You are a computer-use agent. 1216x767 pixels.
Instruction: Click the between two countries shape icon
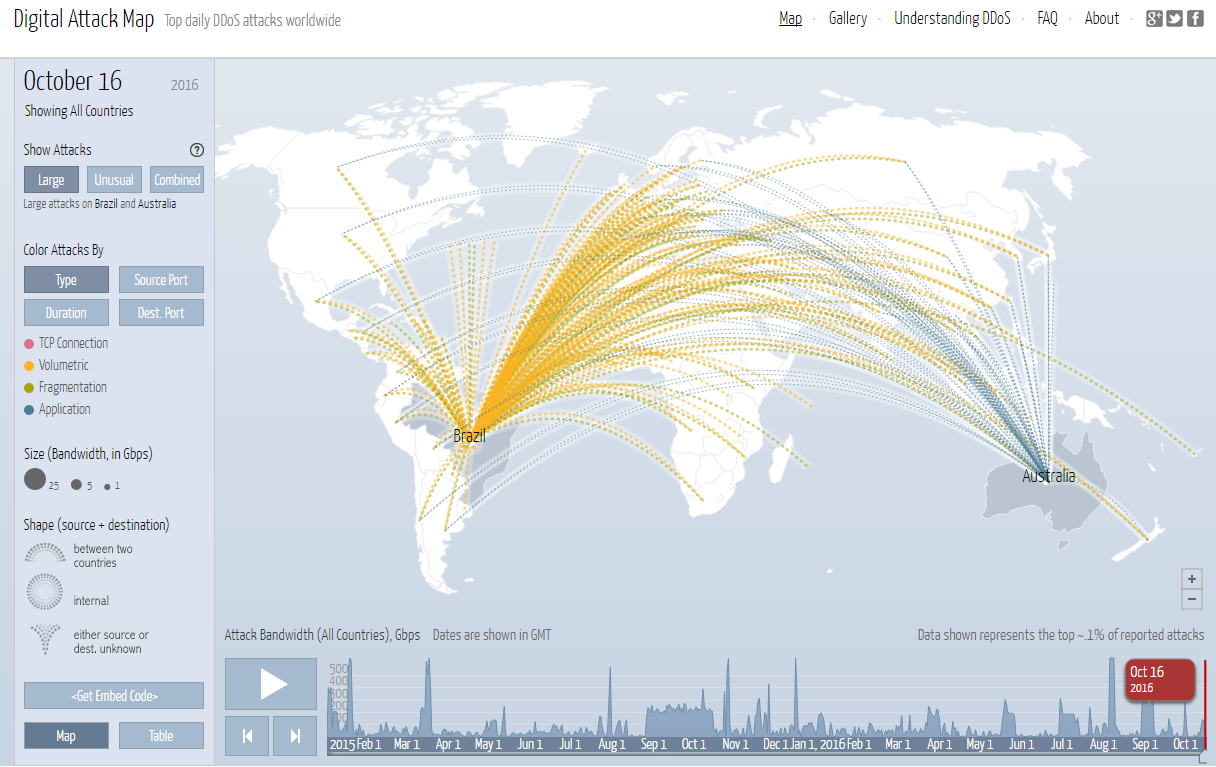[43, 553]
